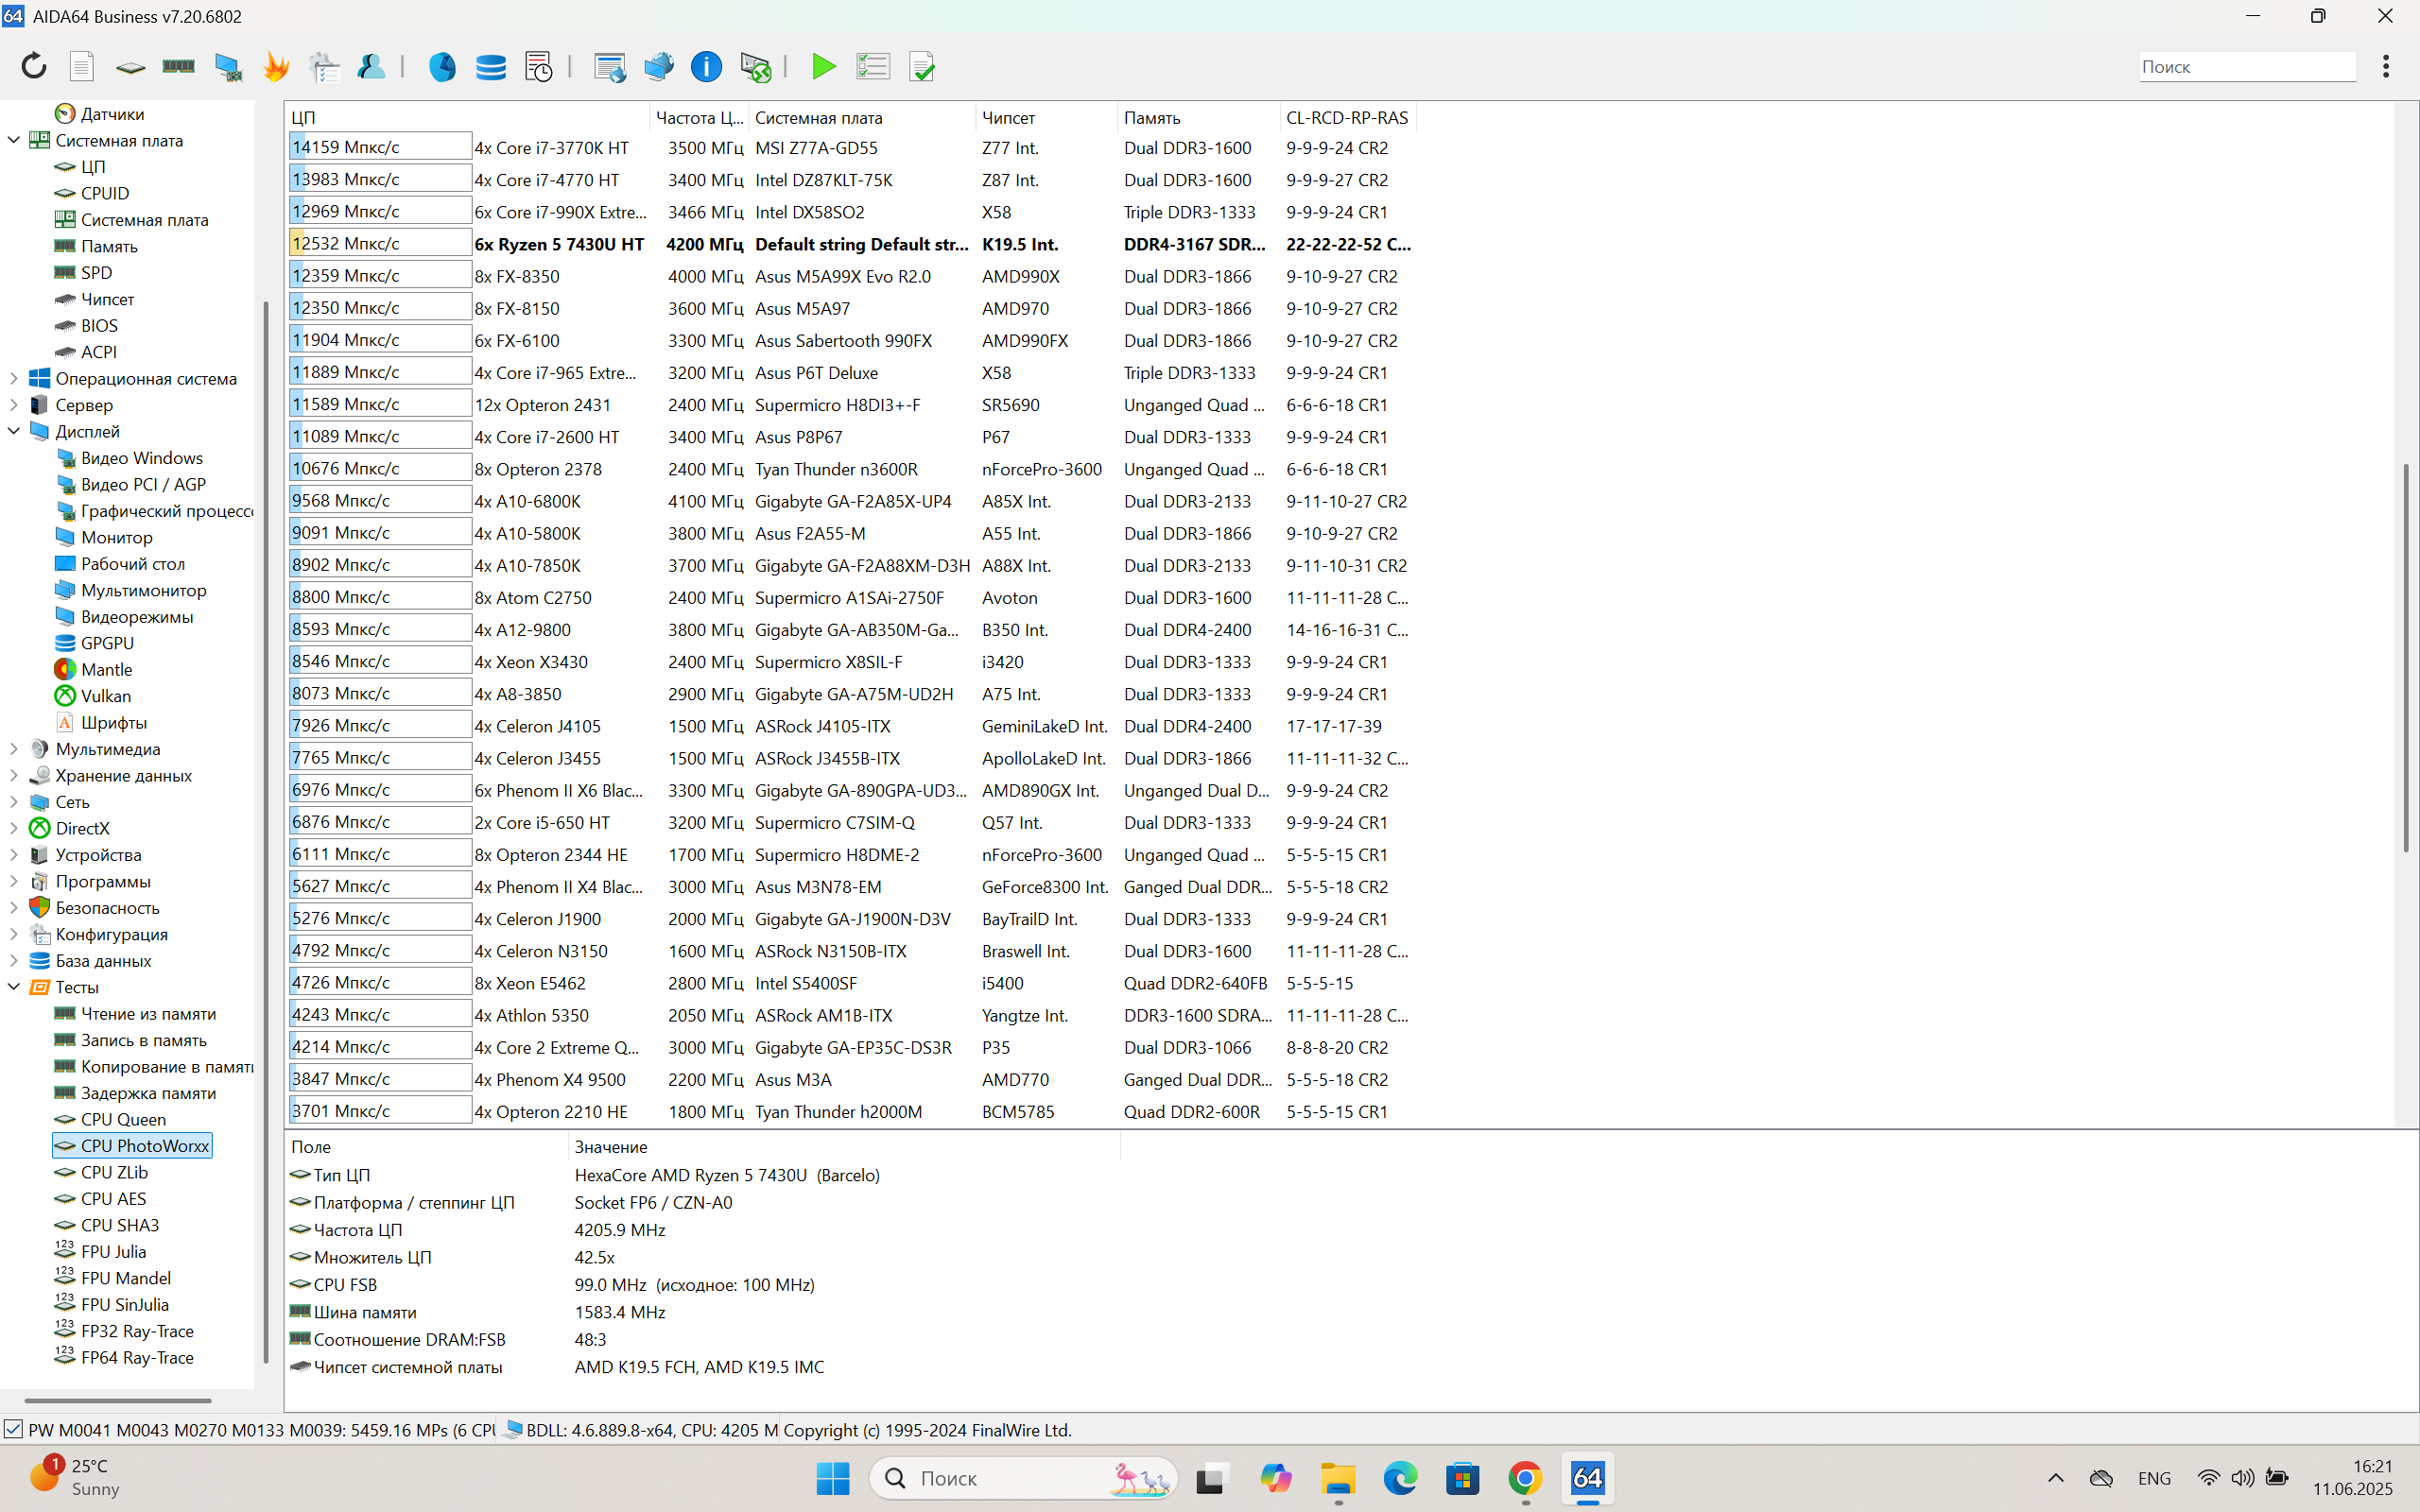Launch the flame stability test icon
2420x1512 pixels.
[x=276, y=66]
